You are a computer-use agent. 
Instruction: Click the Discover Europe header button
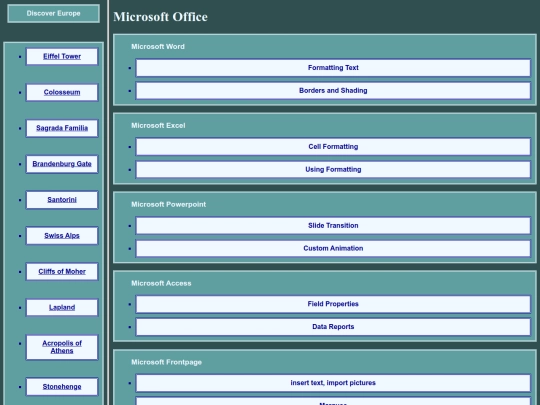(x=53, y=13)
